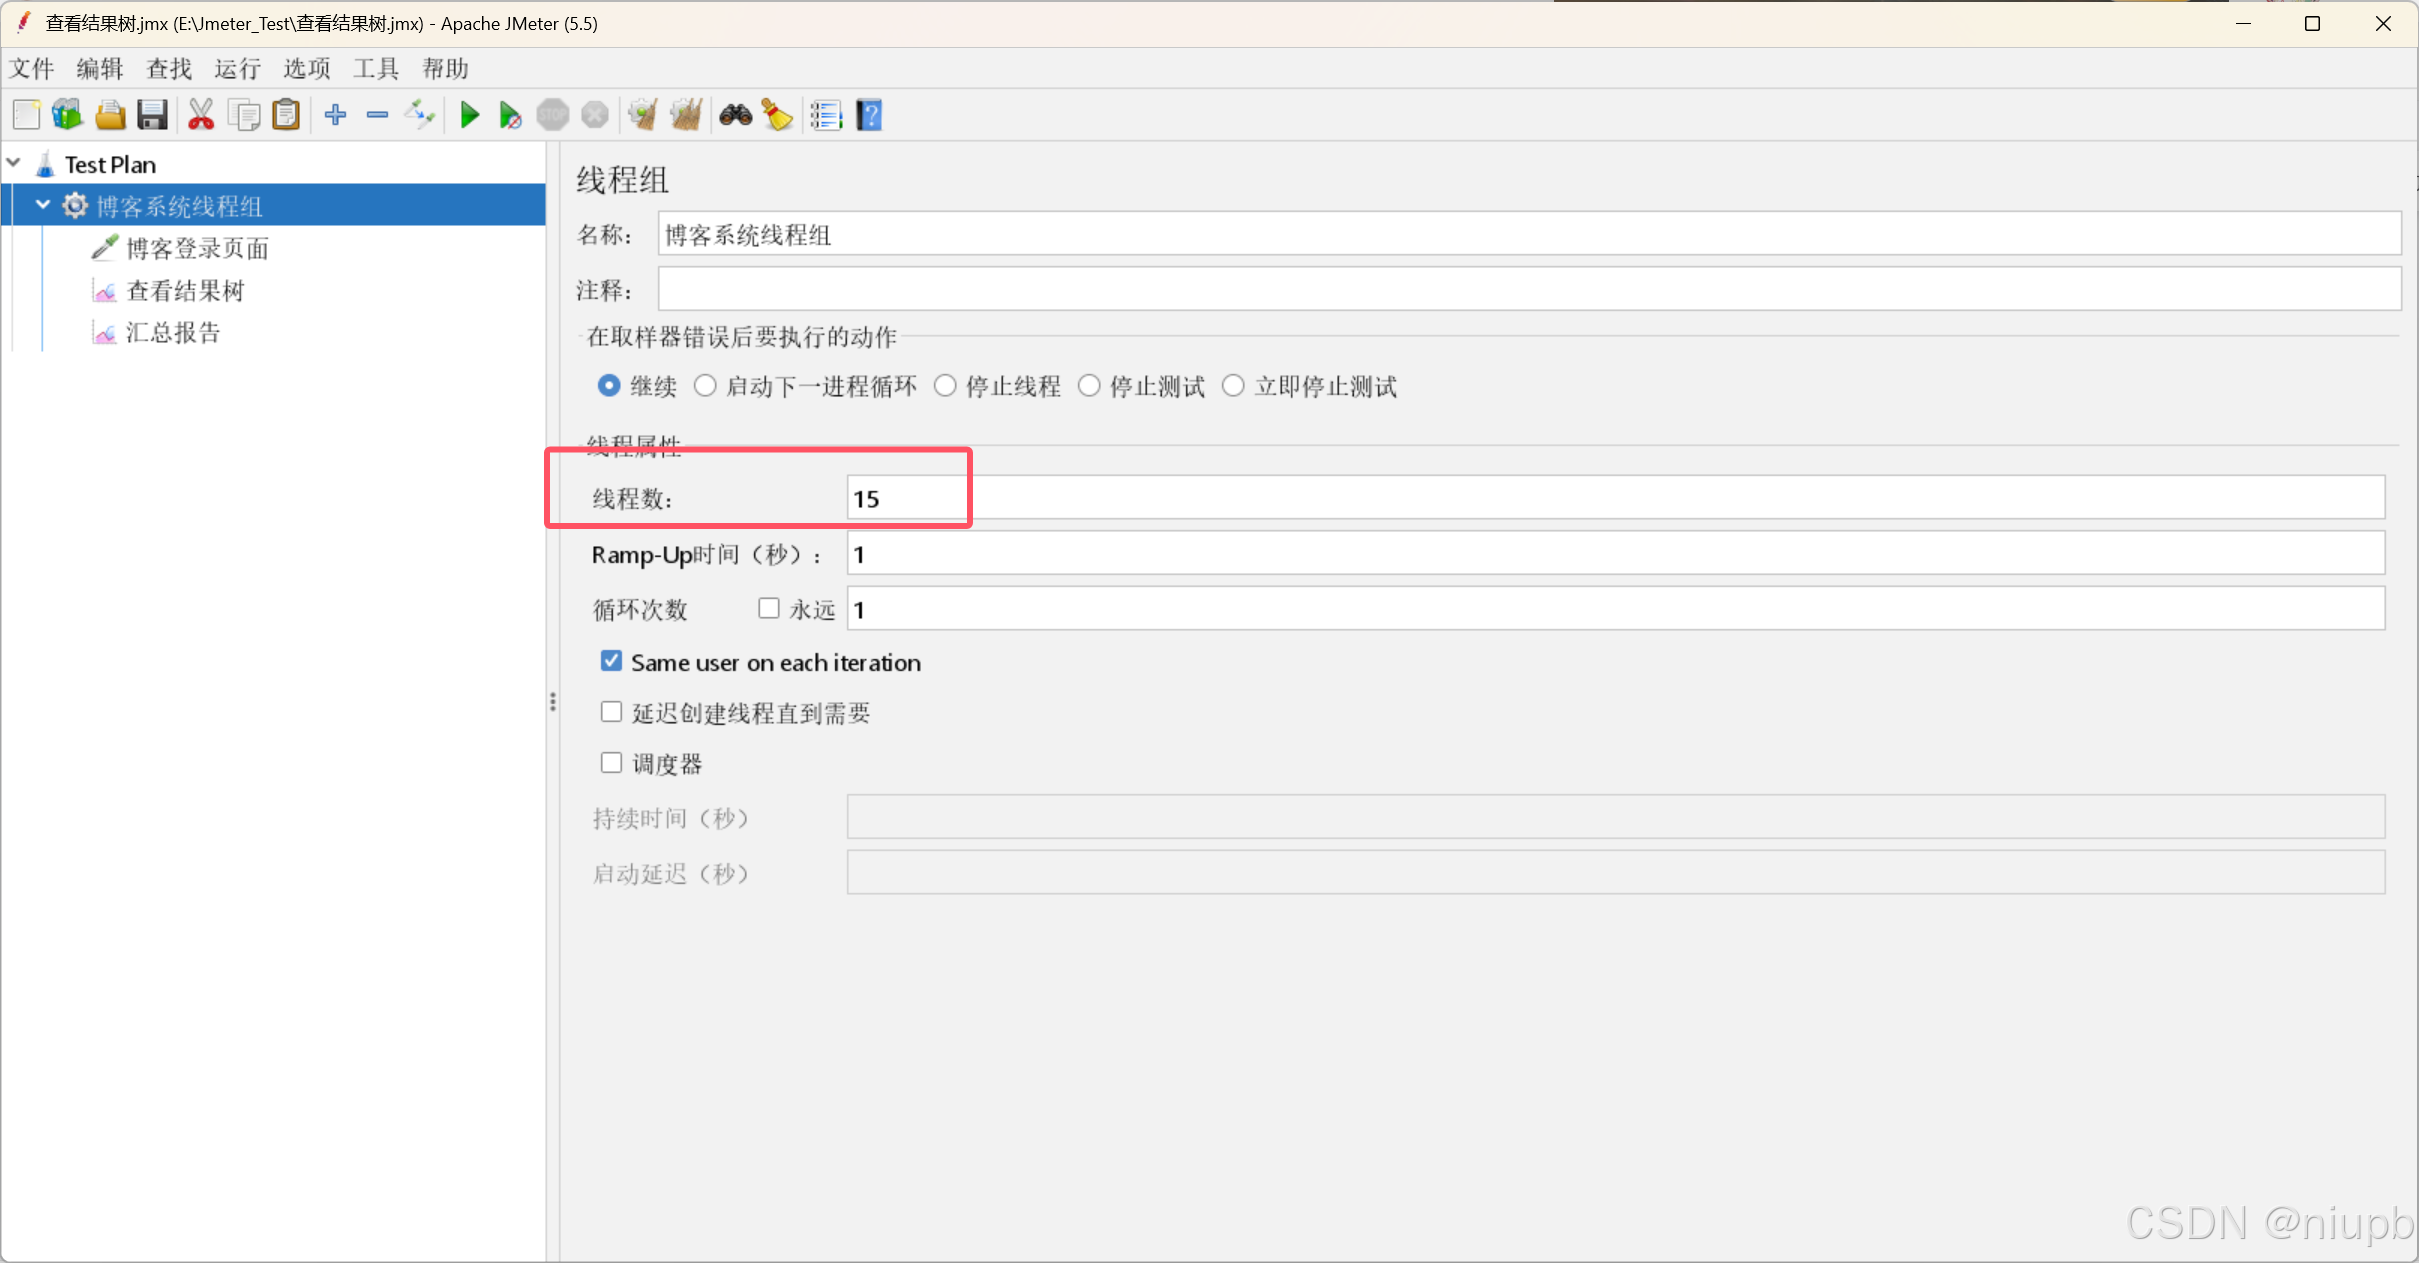Collapse the 博客系统线程组 node
2419x1263 pixels.
point(43,205)
